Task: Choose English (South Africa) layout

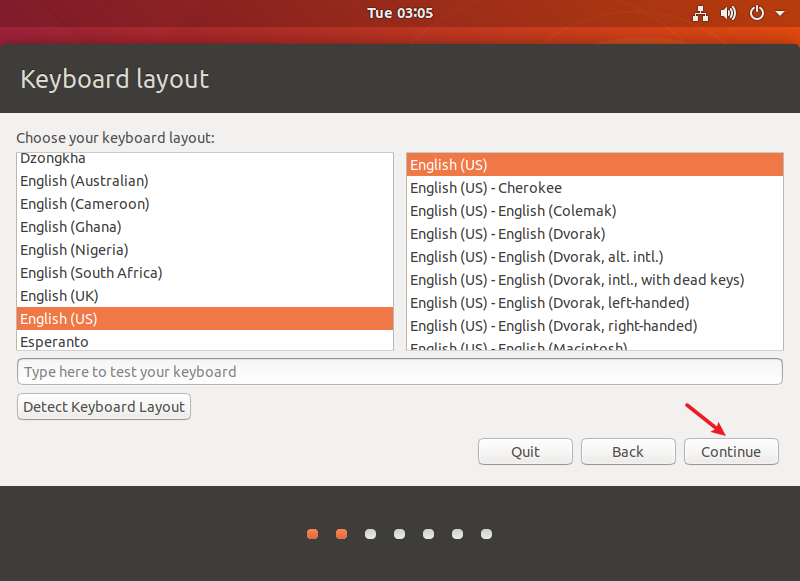Action: (205, 273)
